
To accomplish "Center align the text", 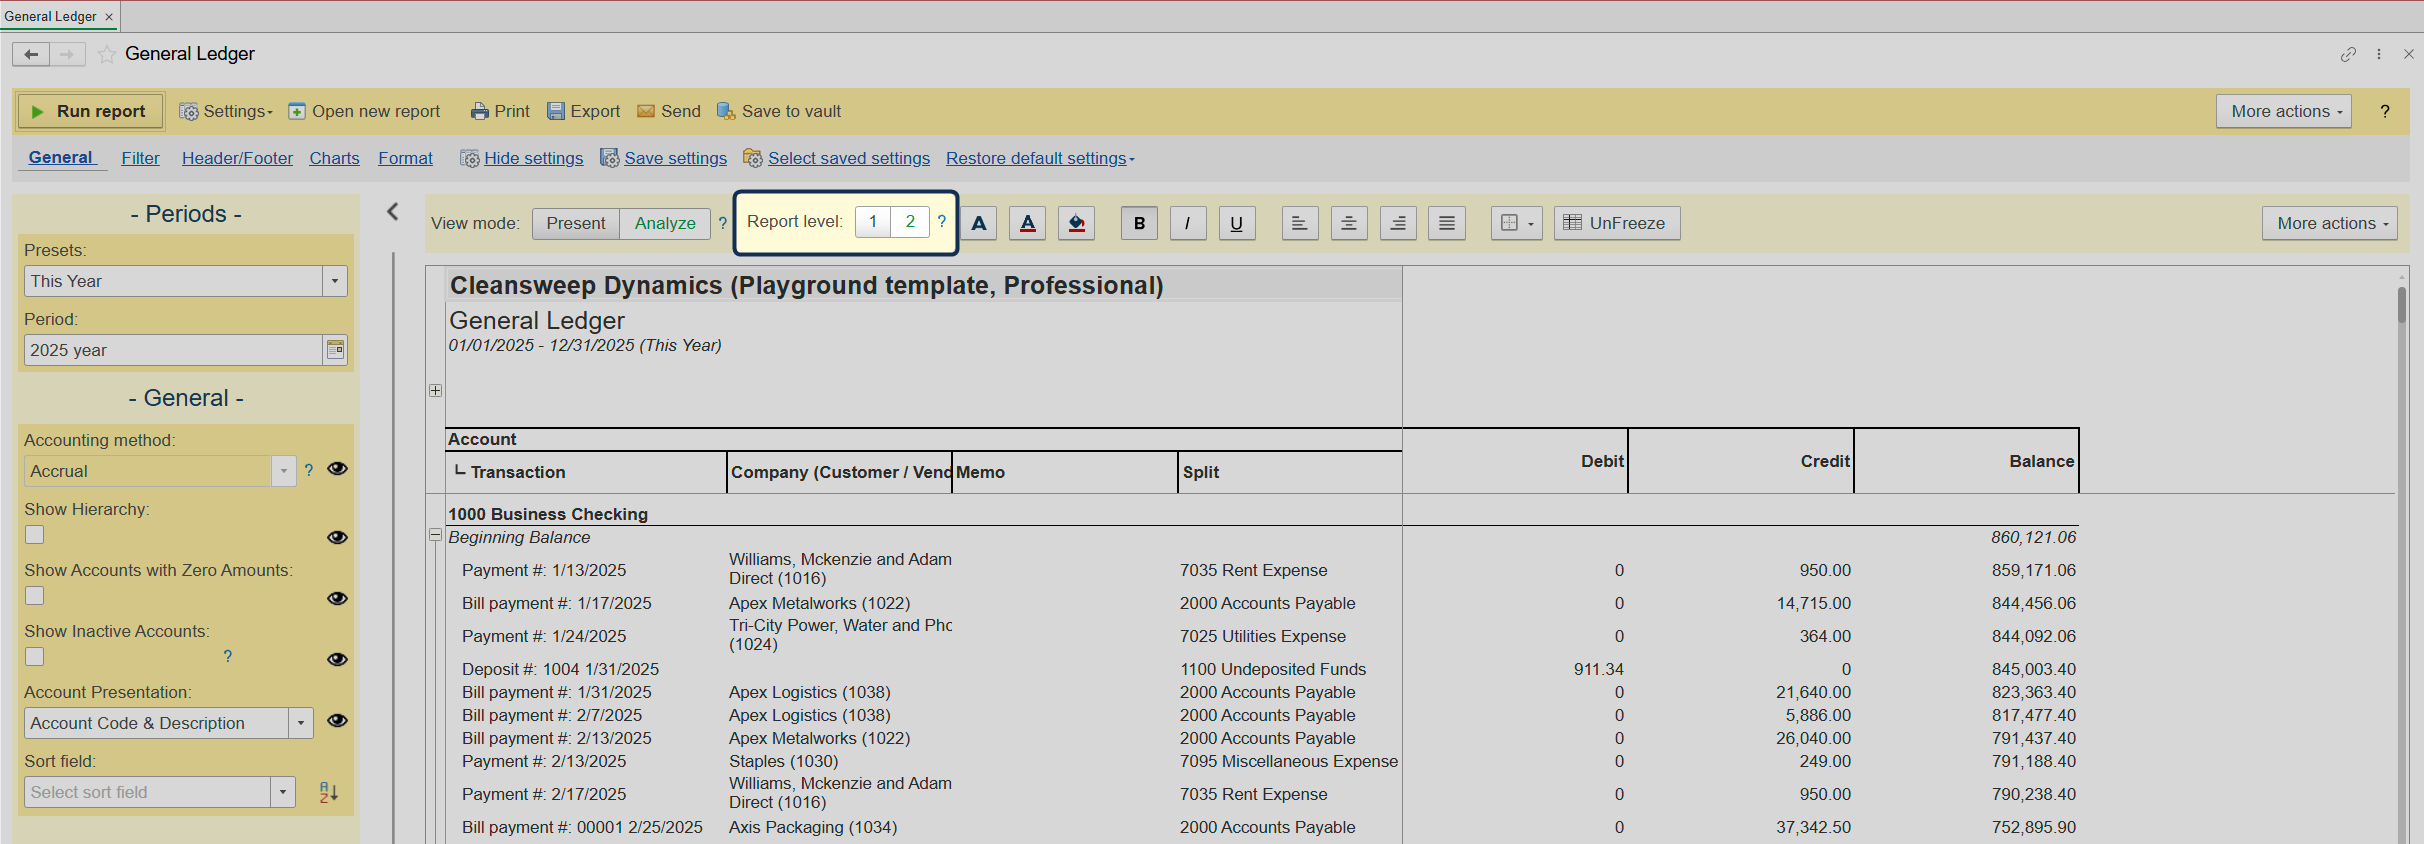I will pyautogui.click(x=1348, y=223).
